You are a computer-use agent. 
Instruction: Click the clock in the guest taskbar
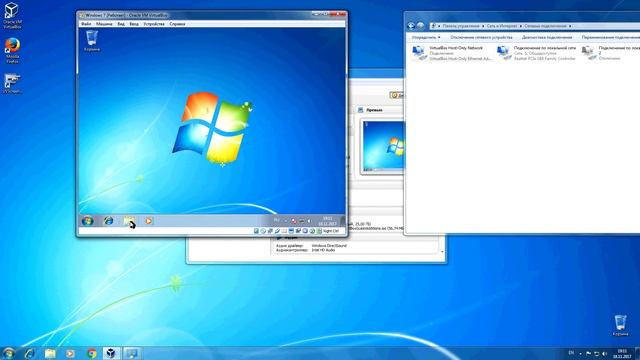click(327, 221)
